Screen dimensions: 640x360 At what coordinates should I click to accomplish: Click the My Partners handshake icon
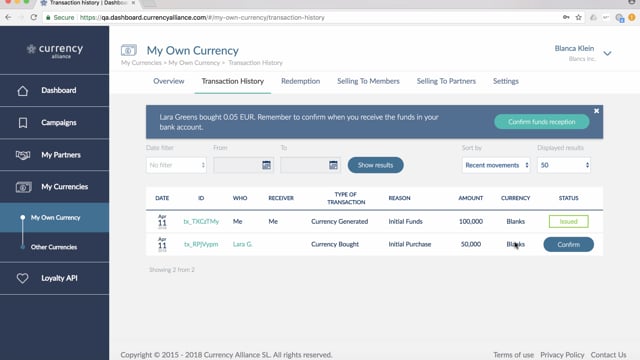coord(23,155)
